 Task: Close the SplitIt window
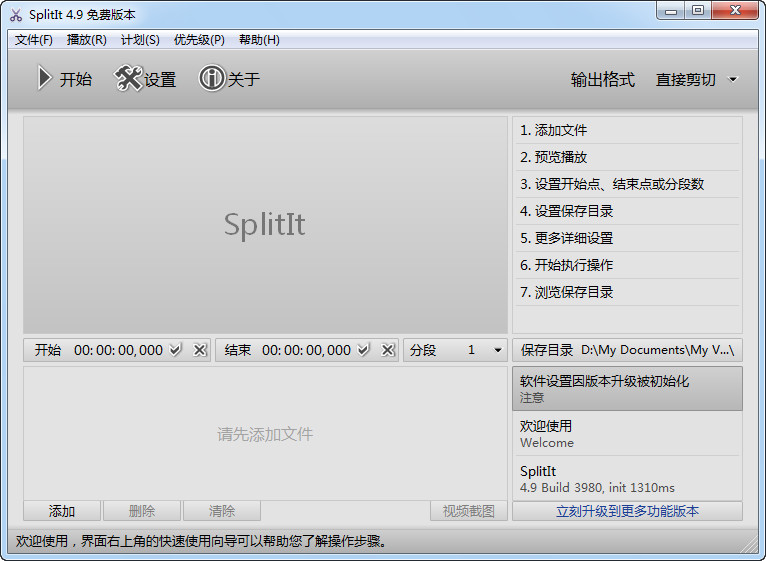736,11
